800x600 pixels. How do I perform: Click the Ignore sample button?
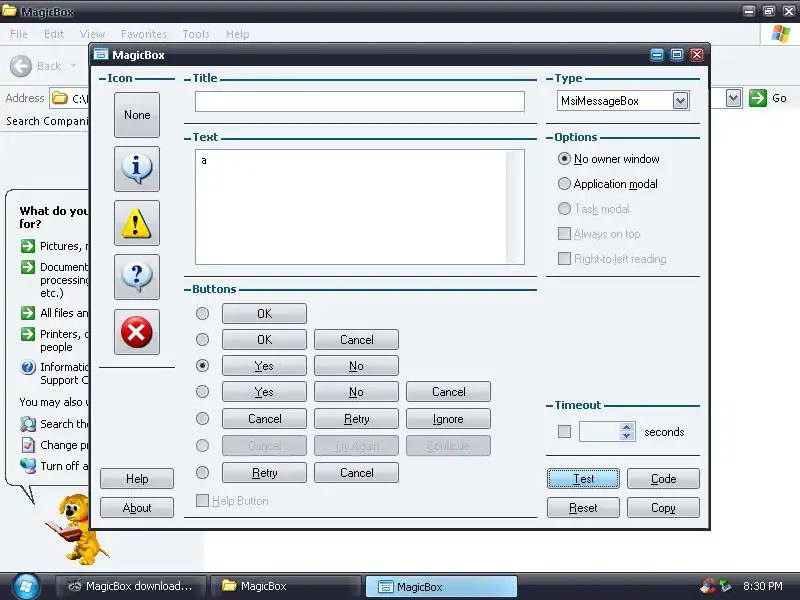[x=448, y=418]
